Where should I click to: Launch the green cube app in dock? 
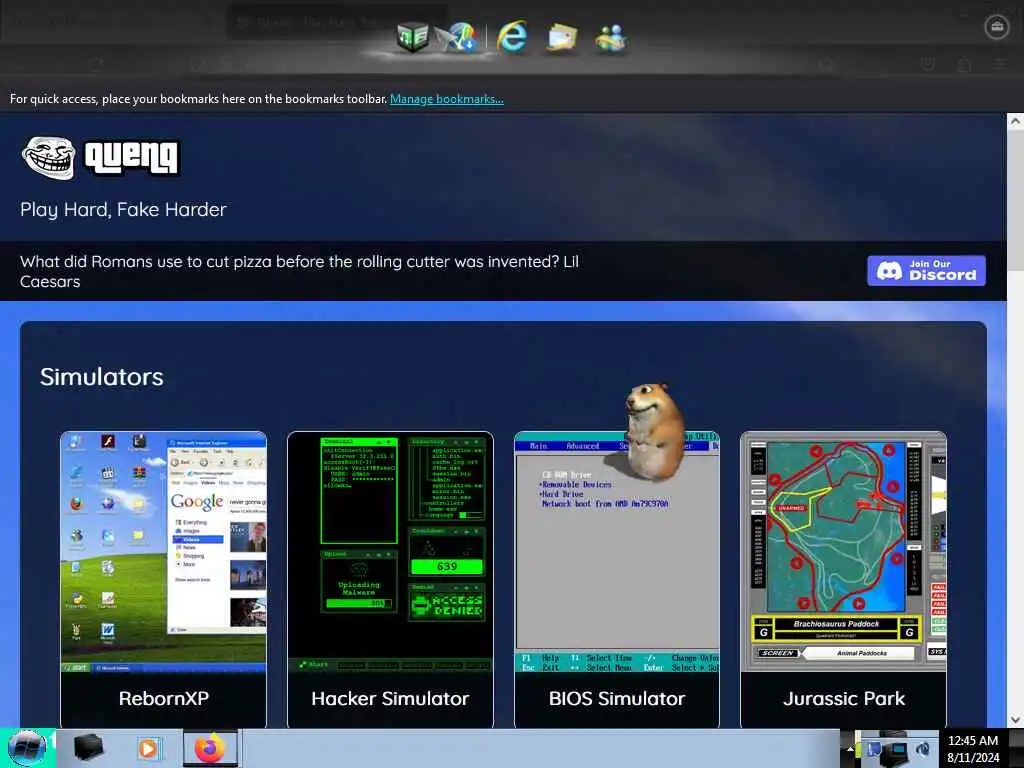pyautogui.click(x=413, y=36)
